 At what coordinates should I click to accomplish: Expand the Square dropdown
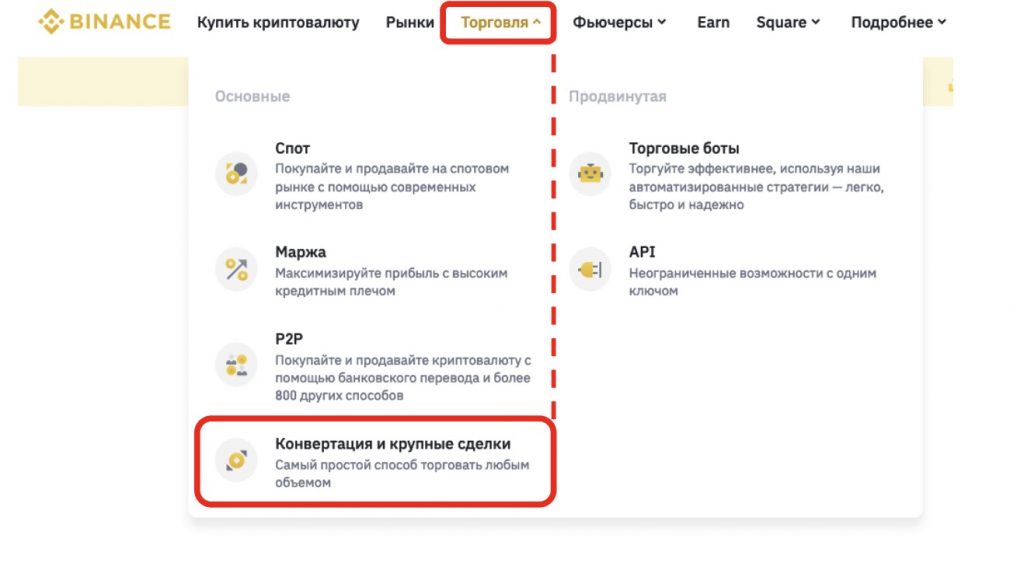pos(787,22)
